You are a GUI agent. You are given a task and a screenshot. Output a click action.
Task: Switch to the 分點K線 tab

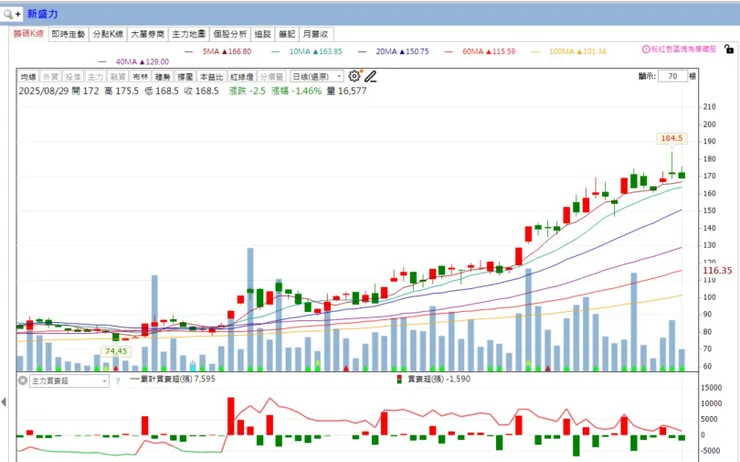(x=108, y=34)
